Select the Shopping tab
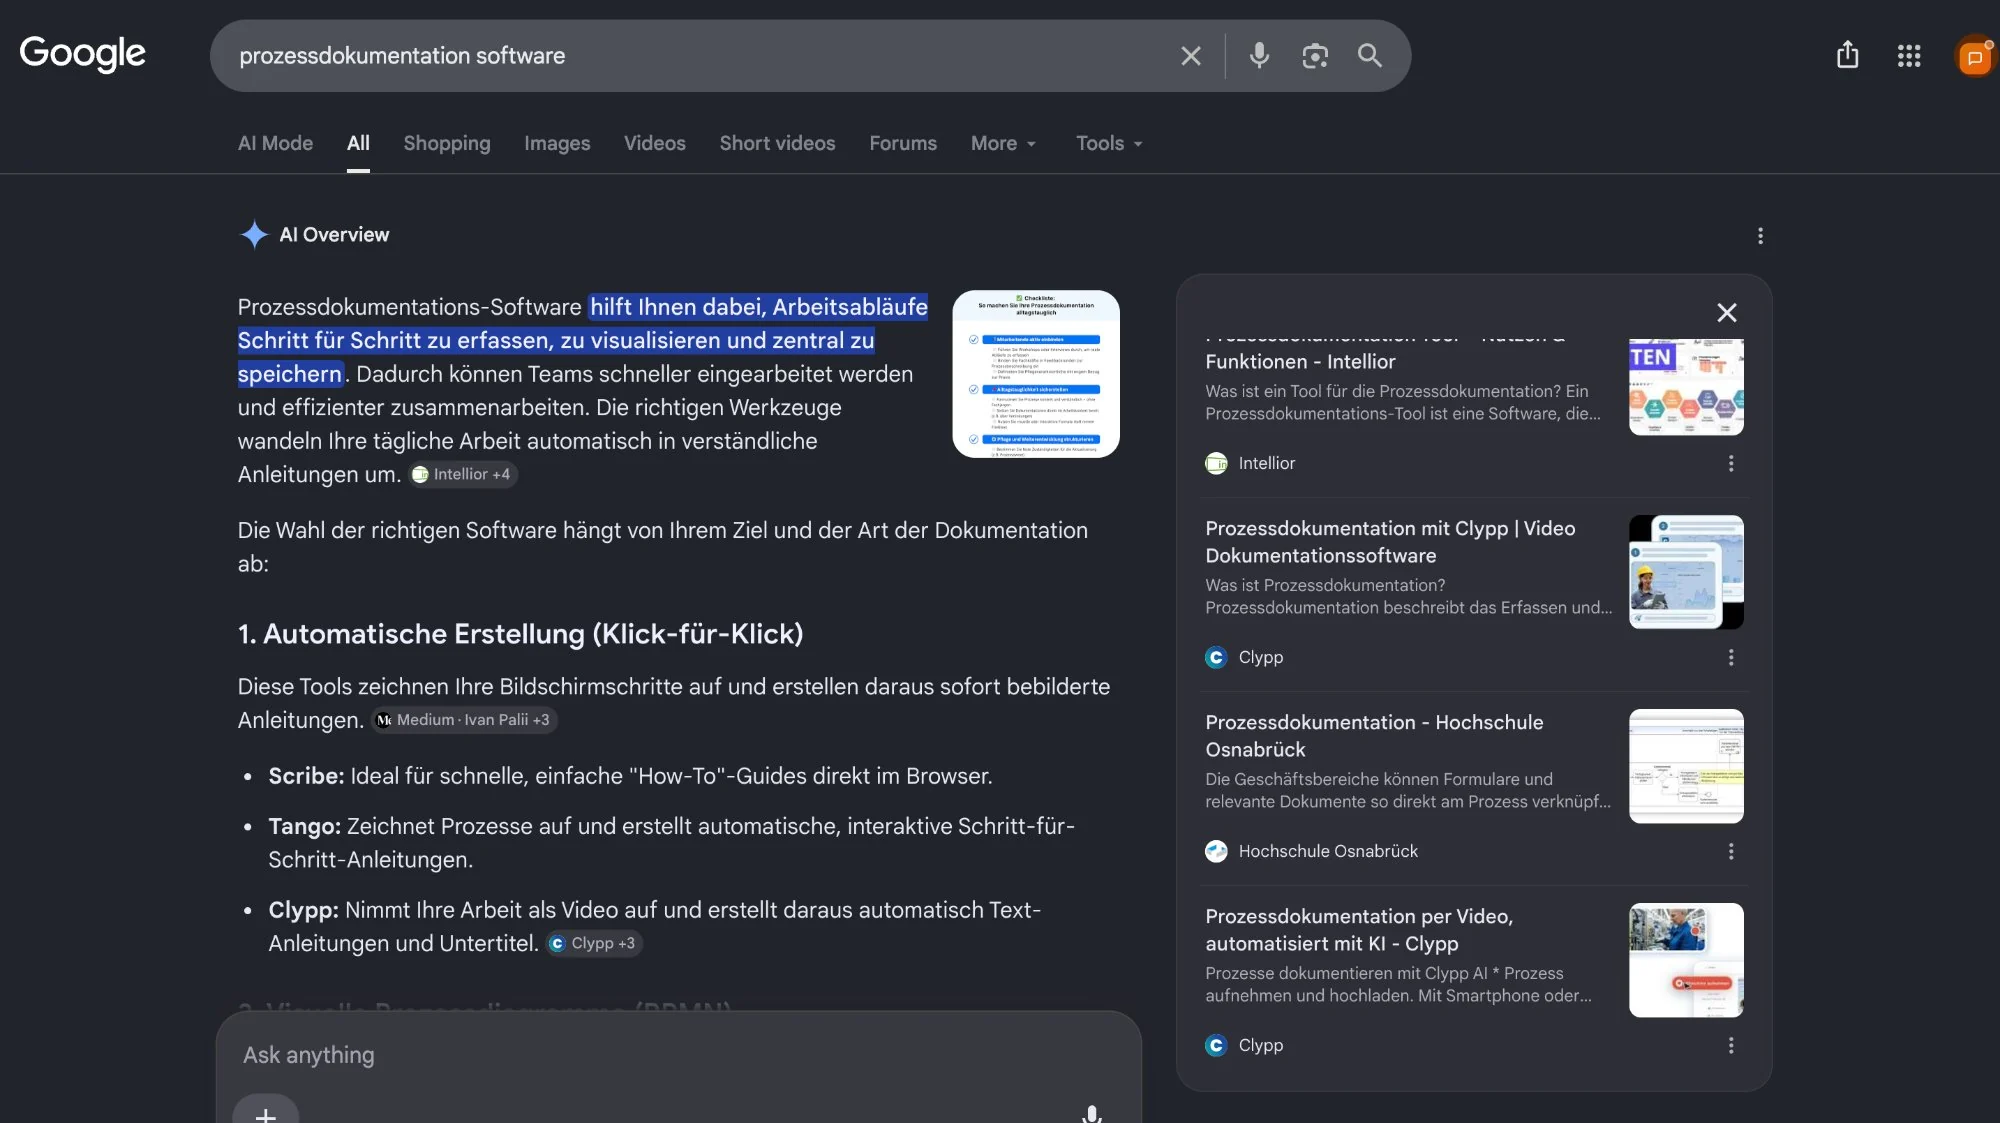Viewport: 2000px width, 1123px height. pyautogui.click(x=447, y=143)
